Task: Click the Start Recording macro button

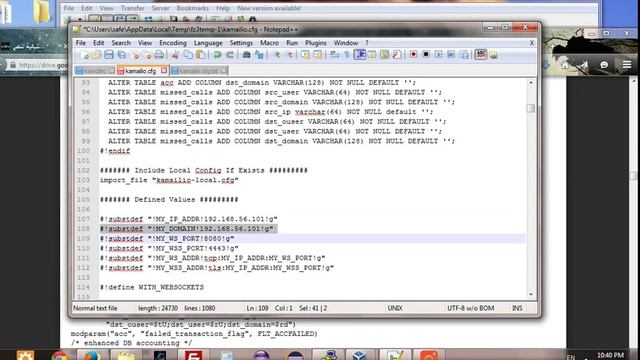Action: coord(413,55)
